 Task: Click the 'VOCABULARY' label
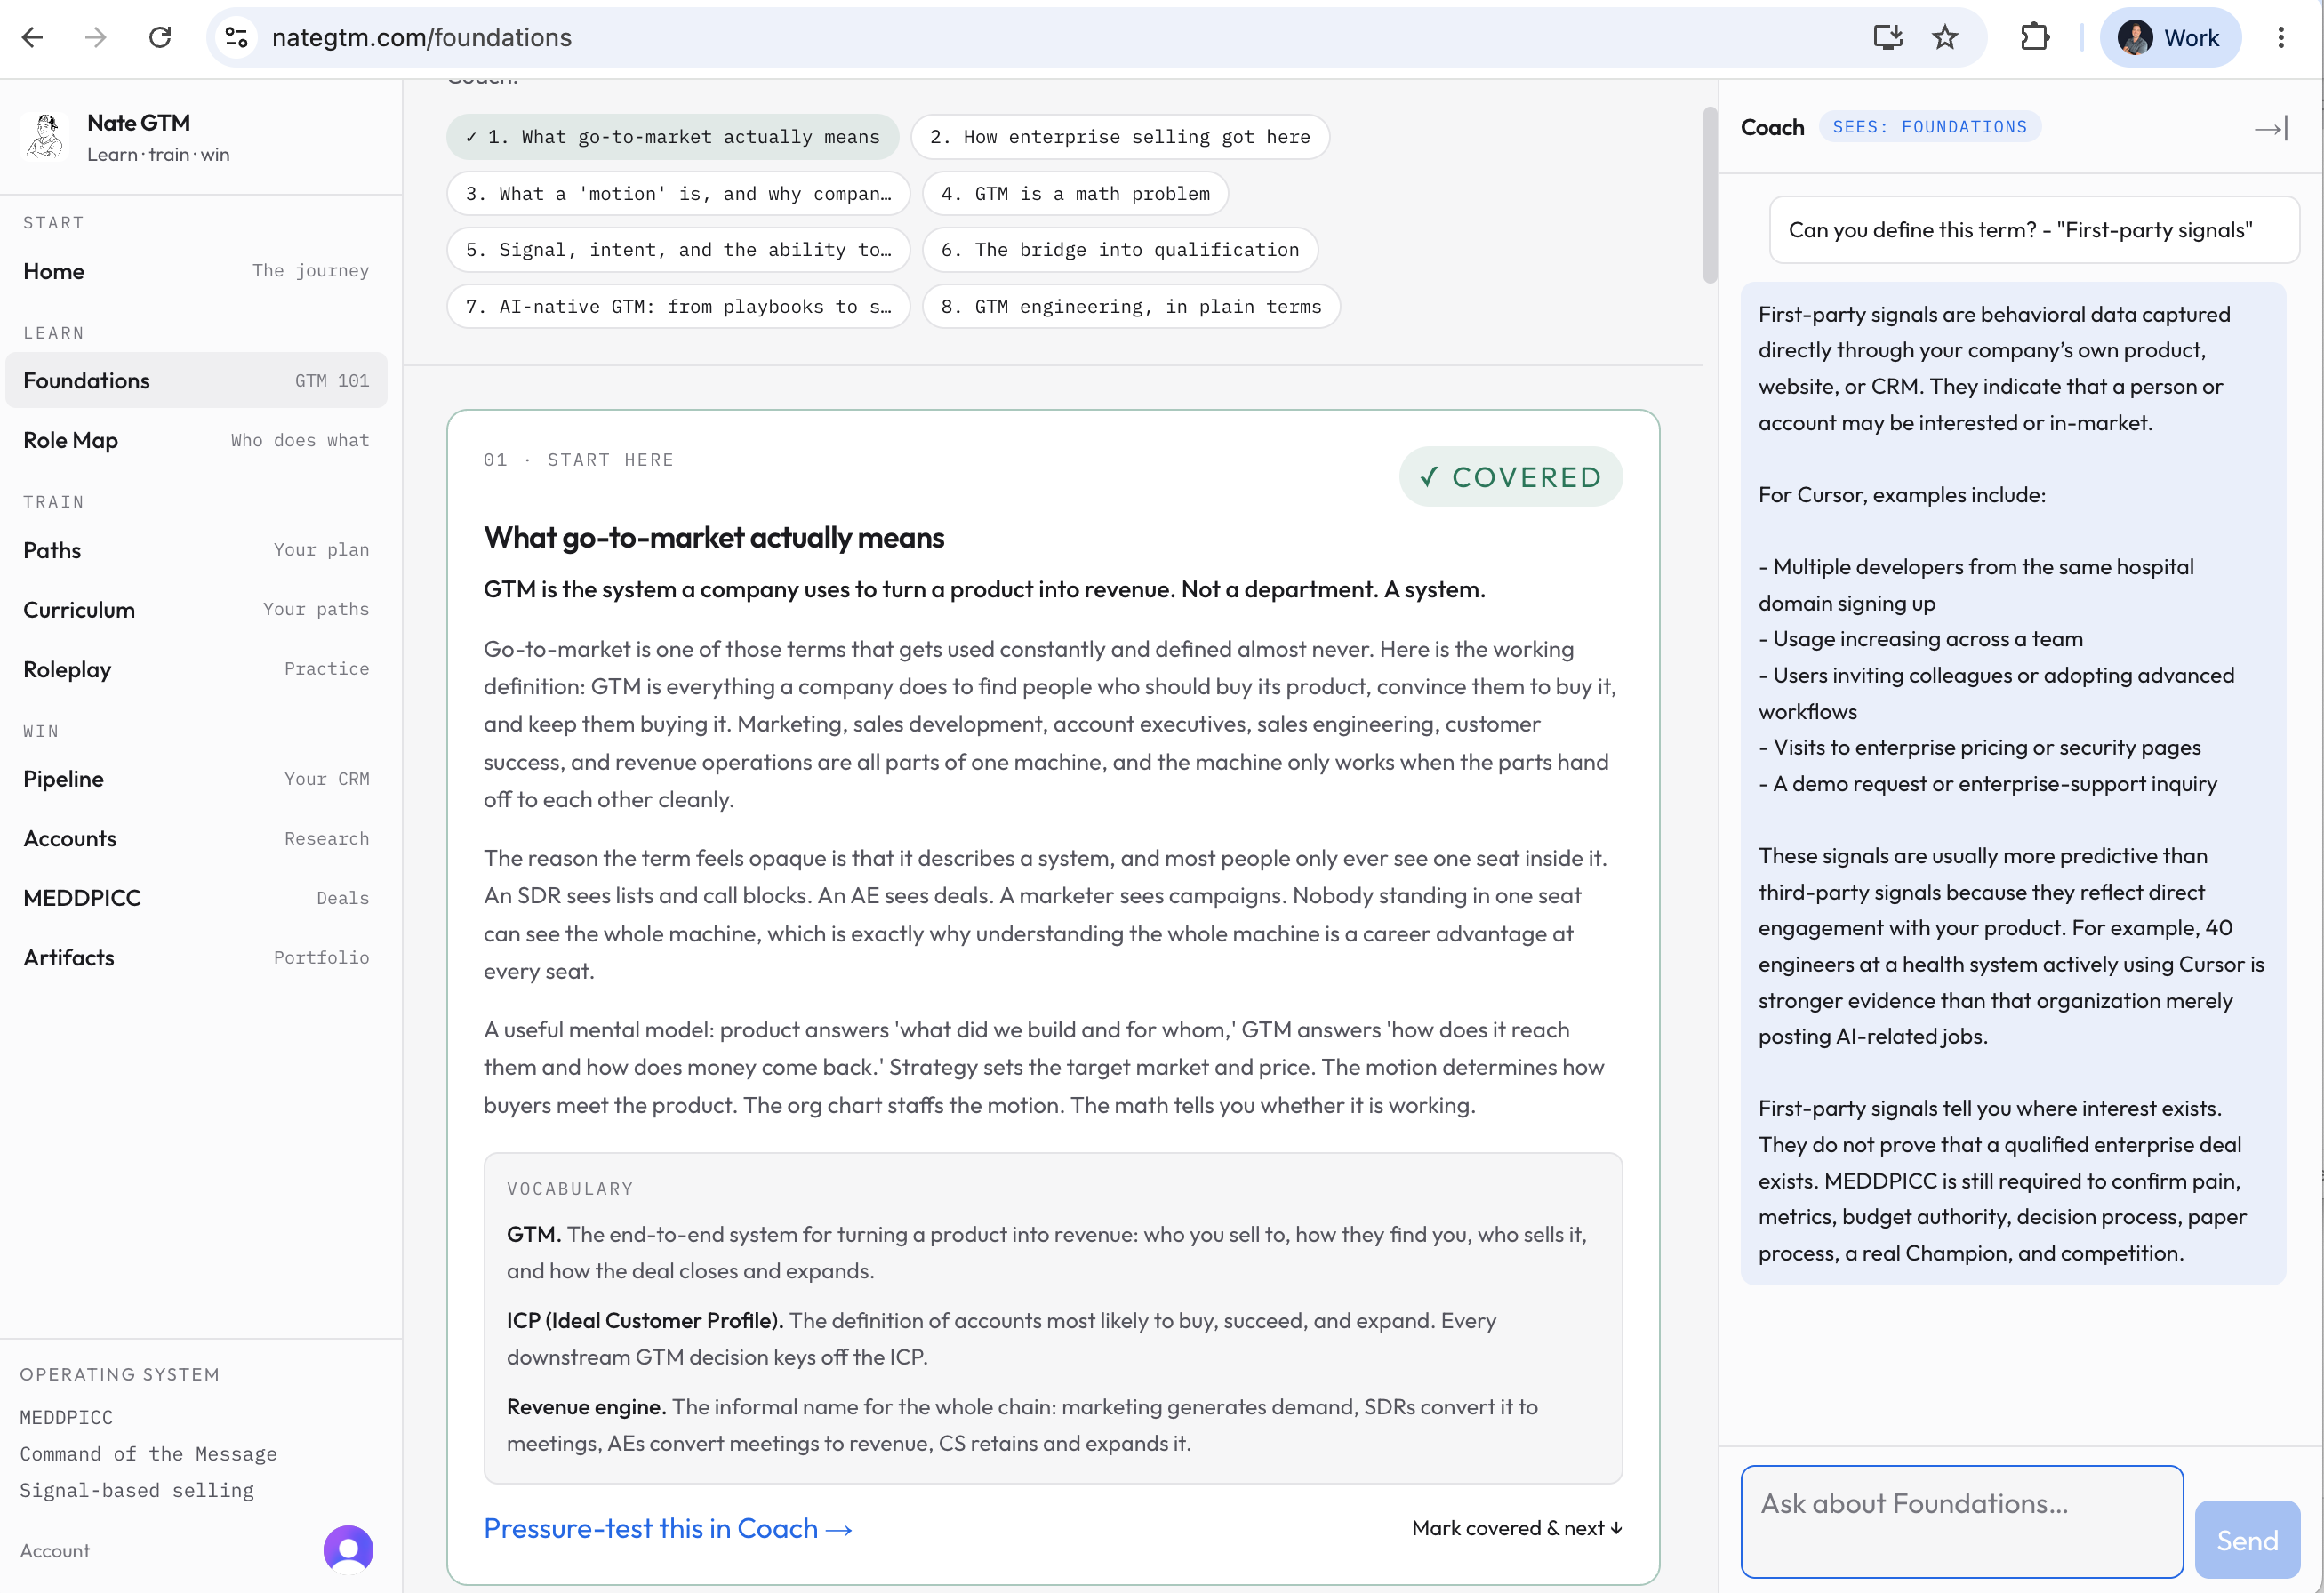pyautogui.click(x=570, y=1189)
